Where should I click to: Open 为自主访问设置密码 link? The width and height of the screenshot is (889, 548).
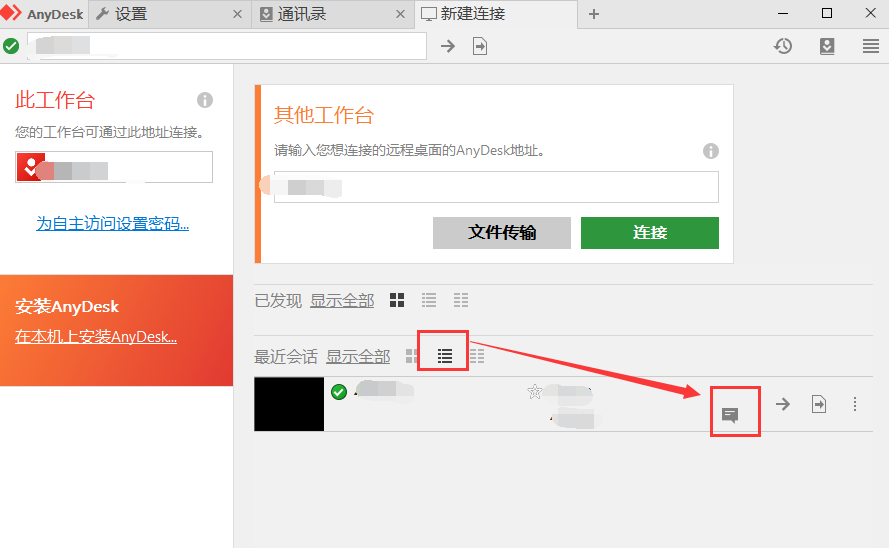tap(112, 223)
